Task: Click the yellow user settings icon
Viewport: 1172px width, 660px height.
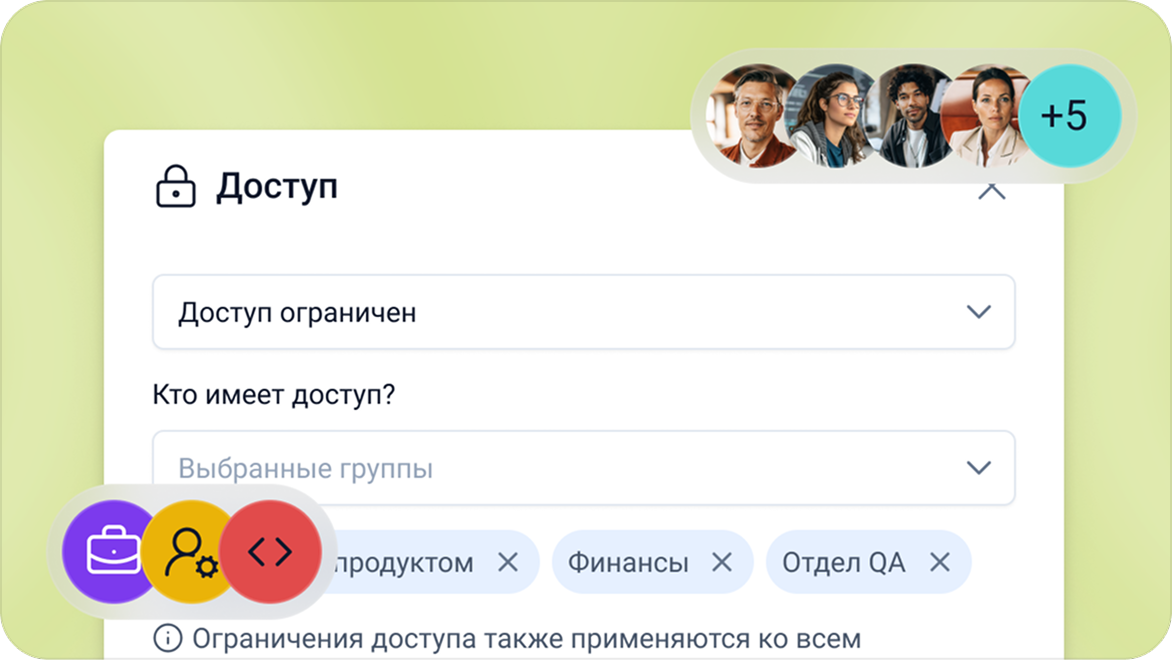Action: pyautogui.click(x=191, y=552)
